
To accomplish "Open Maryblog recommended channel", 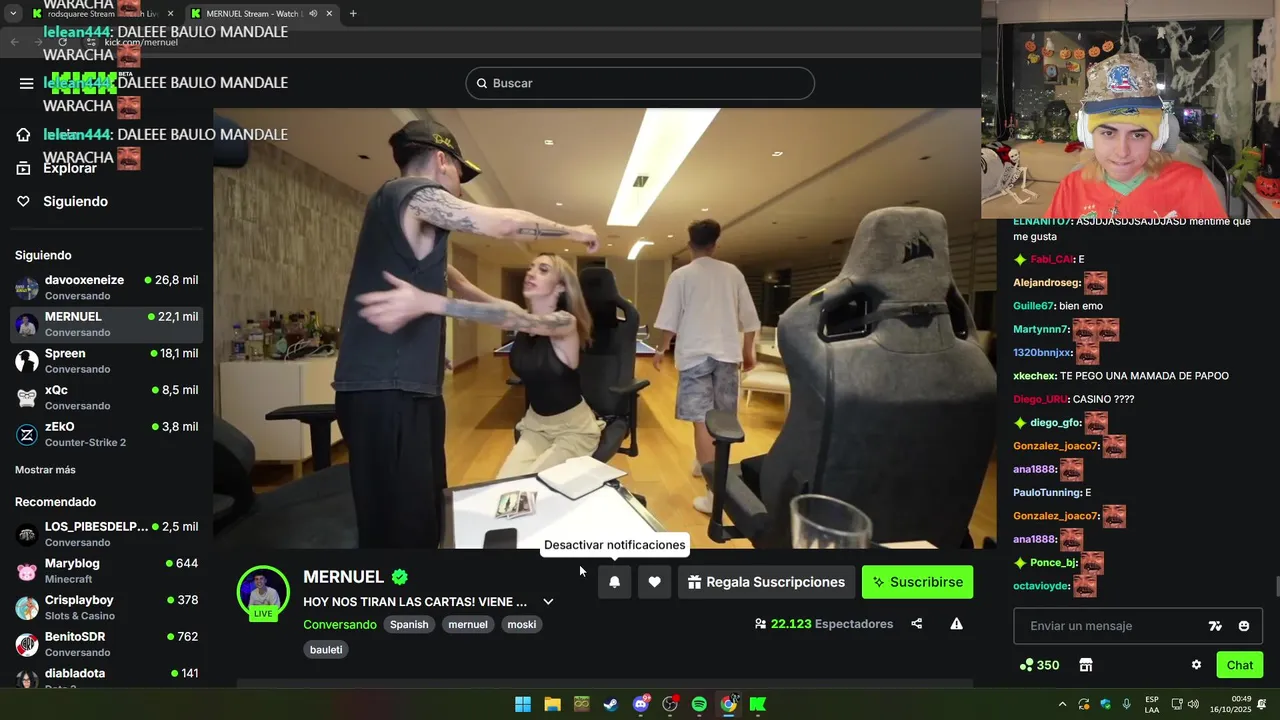I will [106, 571].
